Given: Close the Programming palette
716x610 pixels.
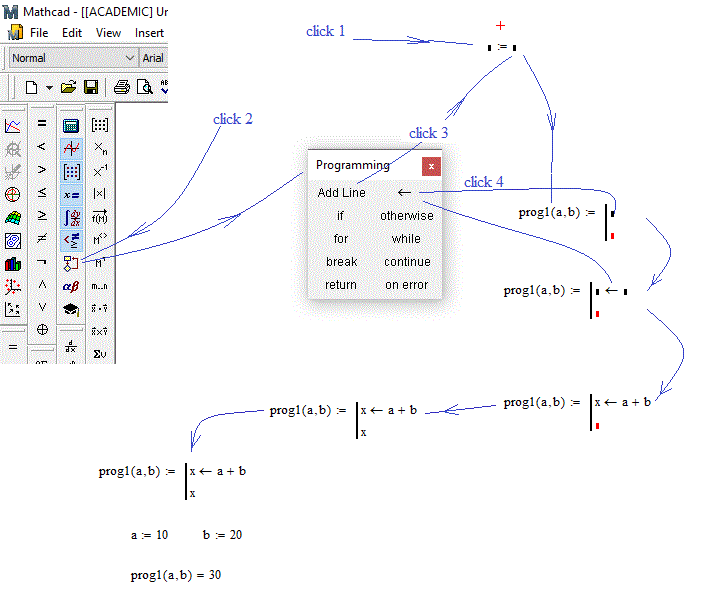Looking at the screenshot, I should point(431,167).
